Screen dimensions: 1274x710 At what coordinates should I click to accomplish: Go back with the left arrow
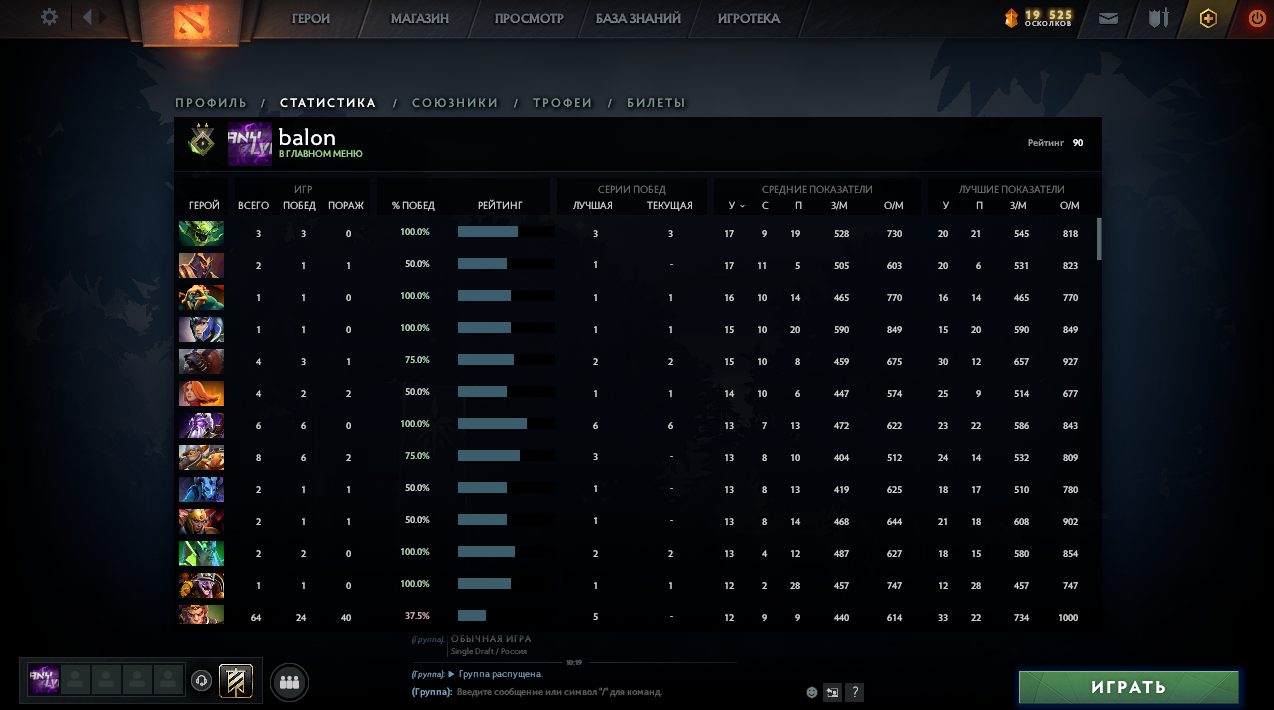point(87,17)
